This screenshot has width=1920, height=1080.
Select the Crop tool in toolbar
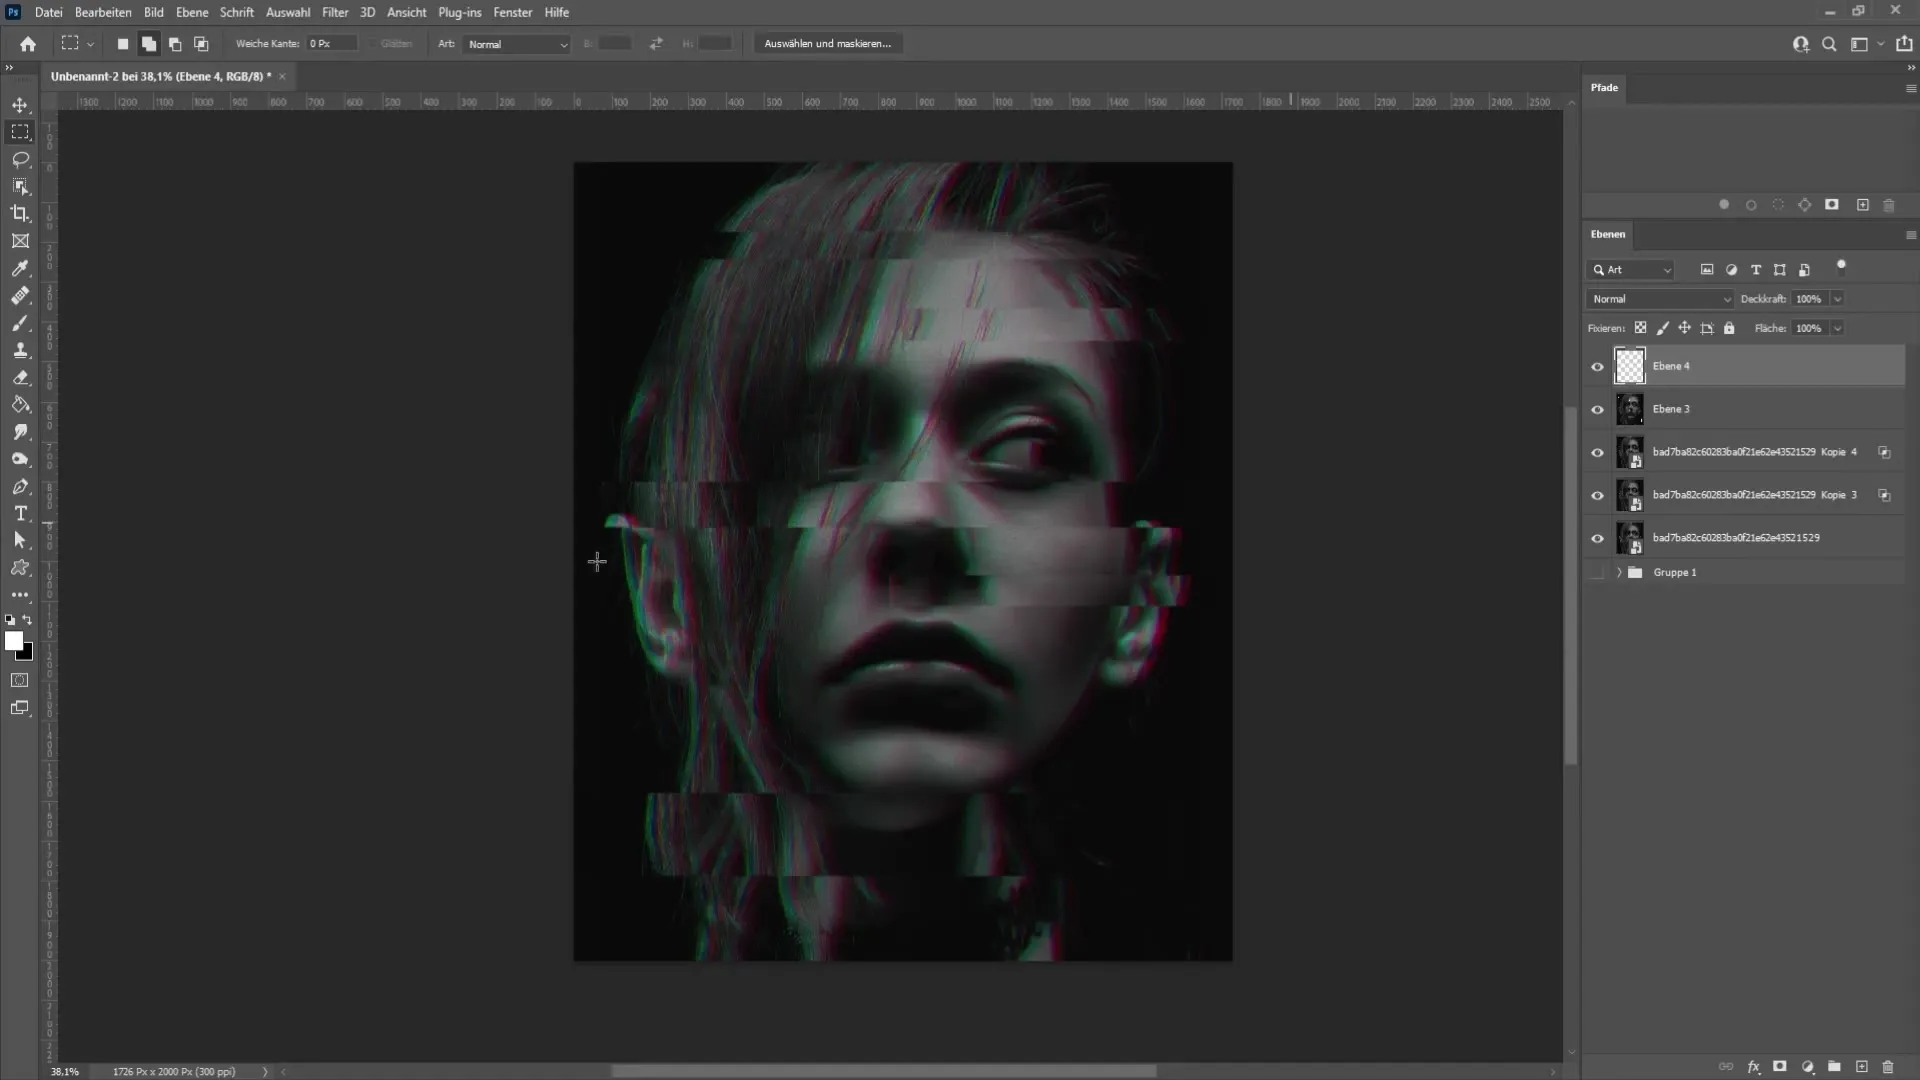20,214
